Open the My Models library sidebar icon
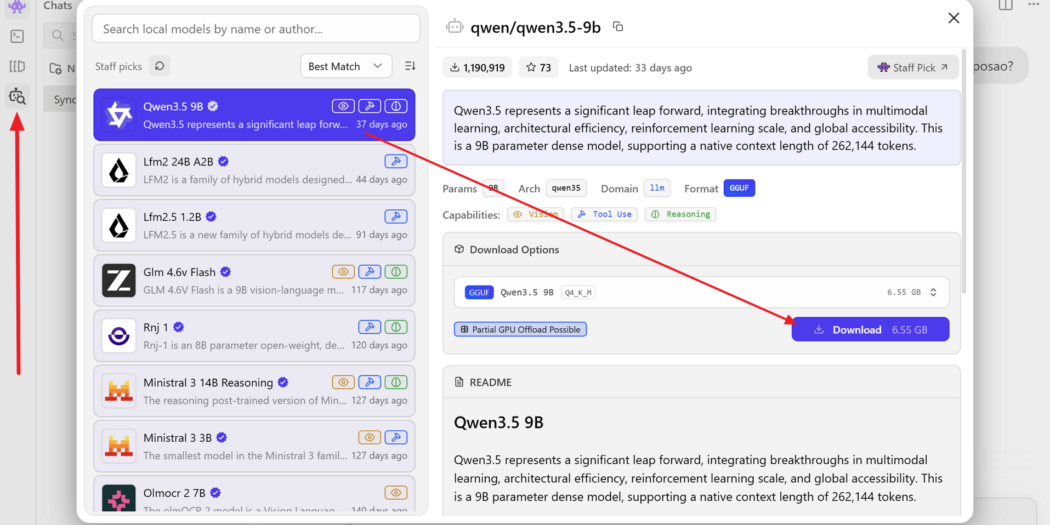 click(x=17, y=66)
